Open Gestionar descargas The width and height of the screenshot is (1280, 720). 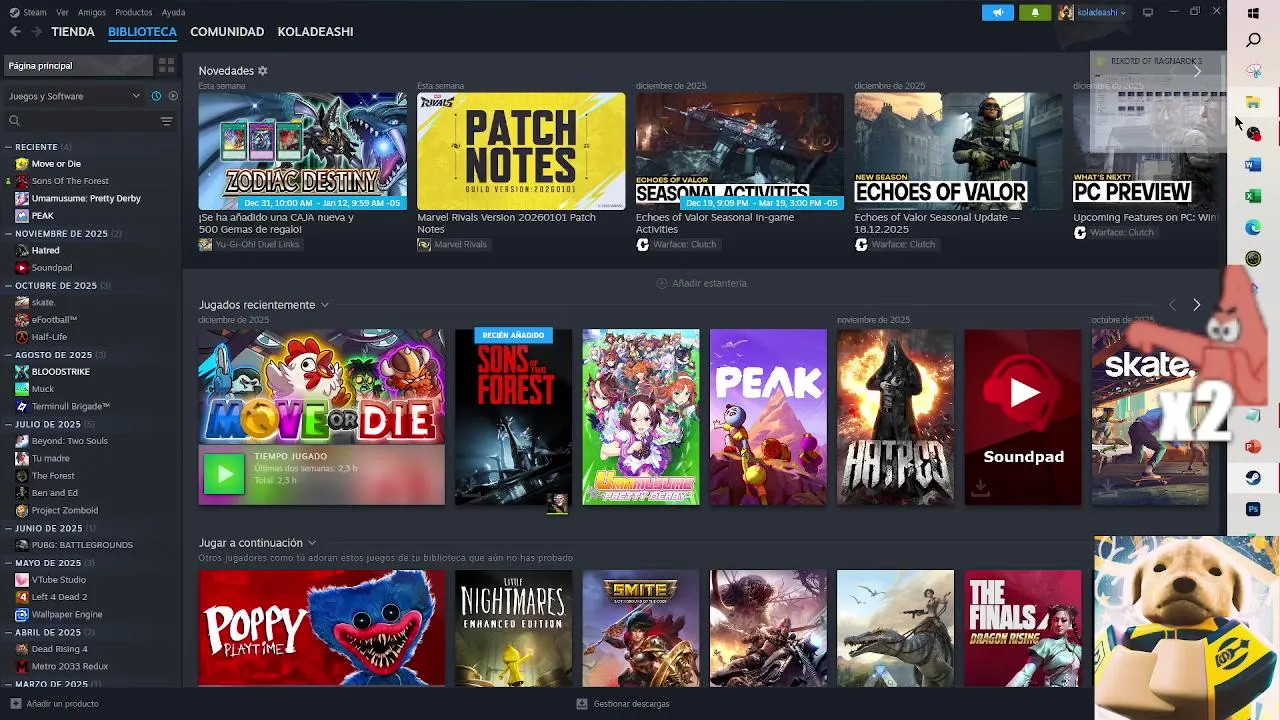pyautogui.click(x=622, y=704)
